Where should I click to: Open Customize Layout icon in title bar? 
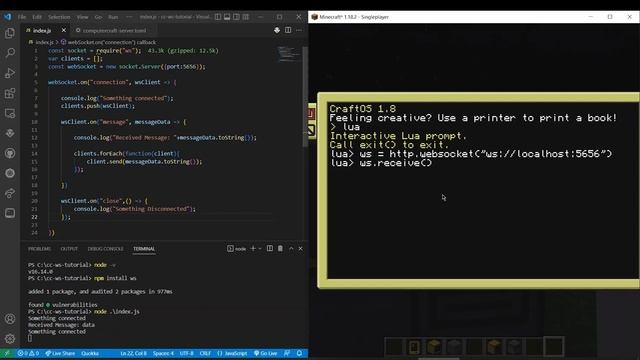[x=246, y=17]
